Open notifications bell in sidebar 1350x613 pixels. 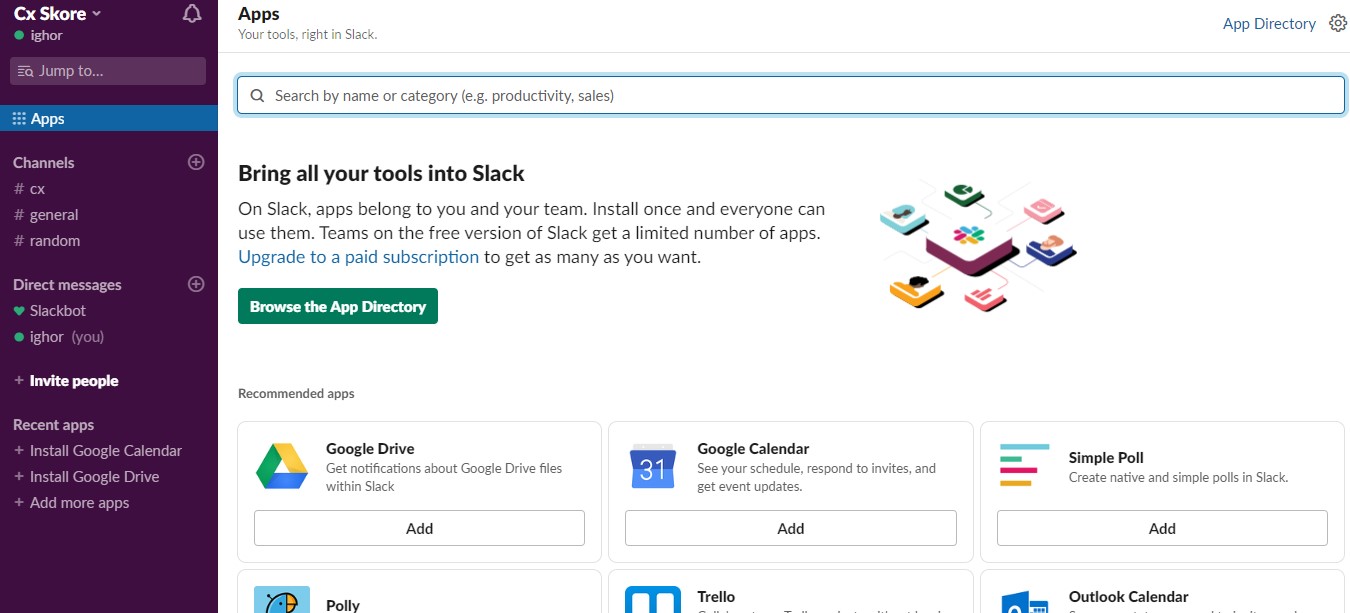tap(193, 14)
